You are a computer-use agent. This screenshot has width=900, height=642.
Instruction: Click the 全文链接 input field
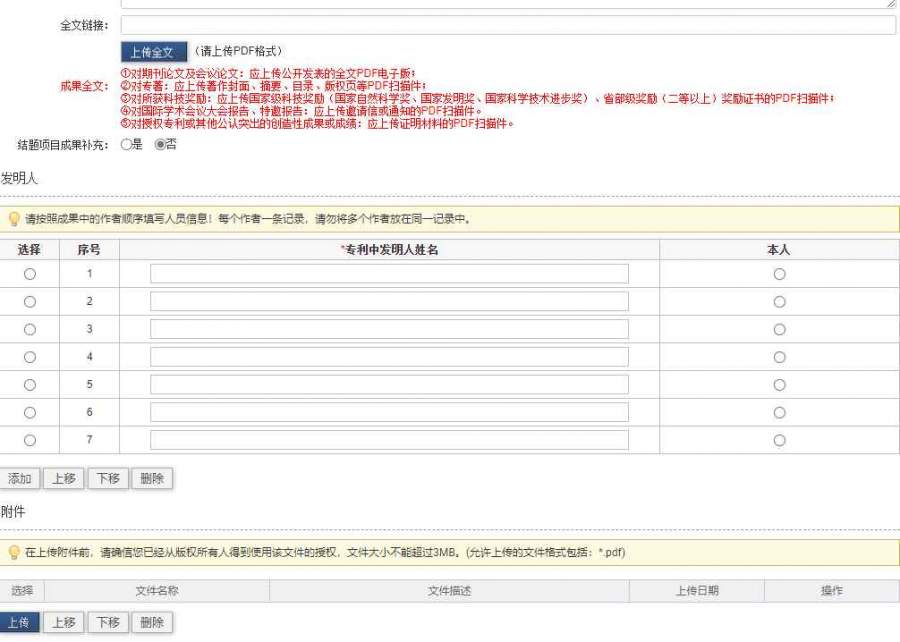pos(508,25)
